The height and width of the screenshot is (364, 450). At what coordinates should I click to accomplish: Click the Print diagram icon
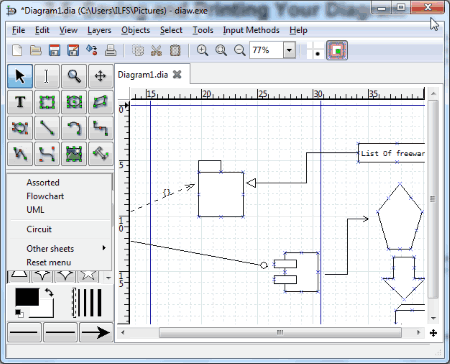(110, 50)
